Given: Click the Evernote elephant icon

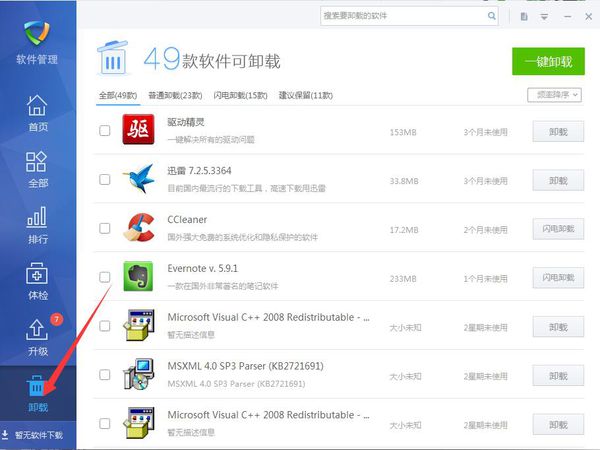Looking at the screenshot, I should [x=138, y=276].
